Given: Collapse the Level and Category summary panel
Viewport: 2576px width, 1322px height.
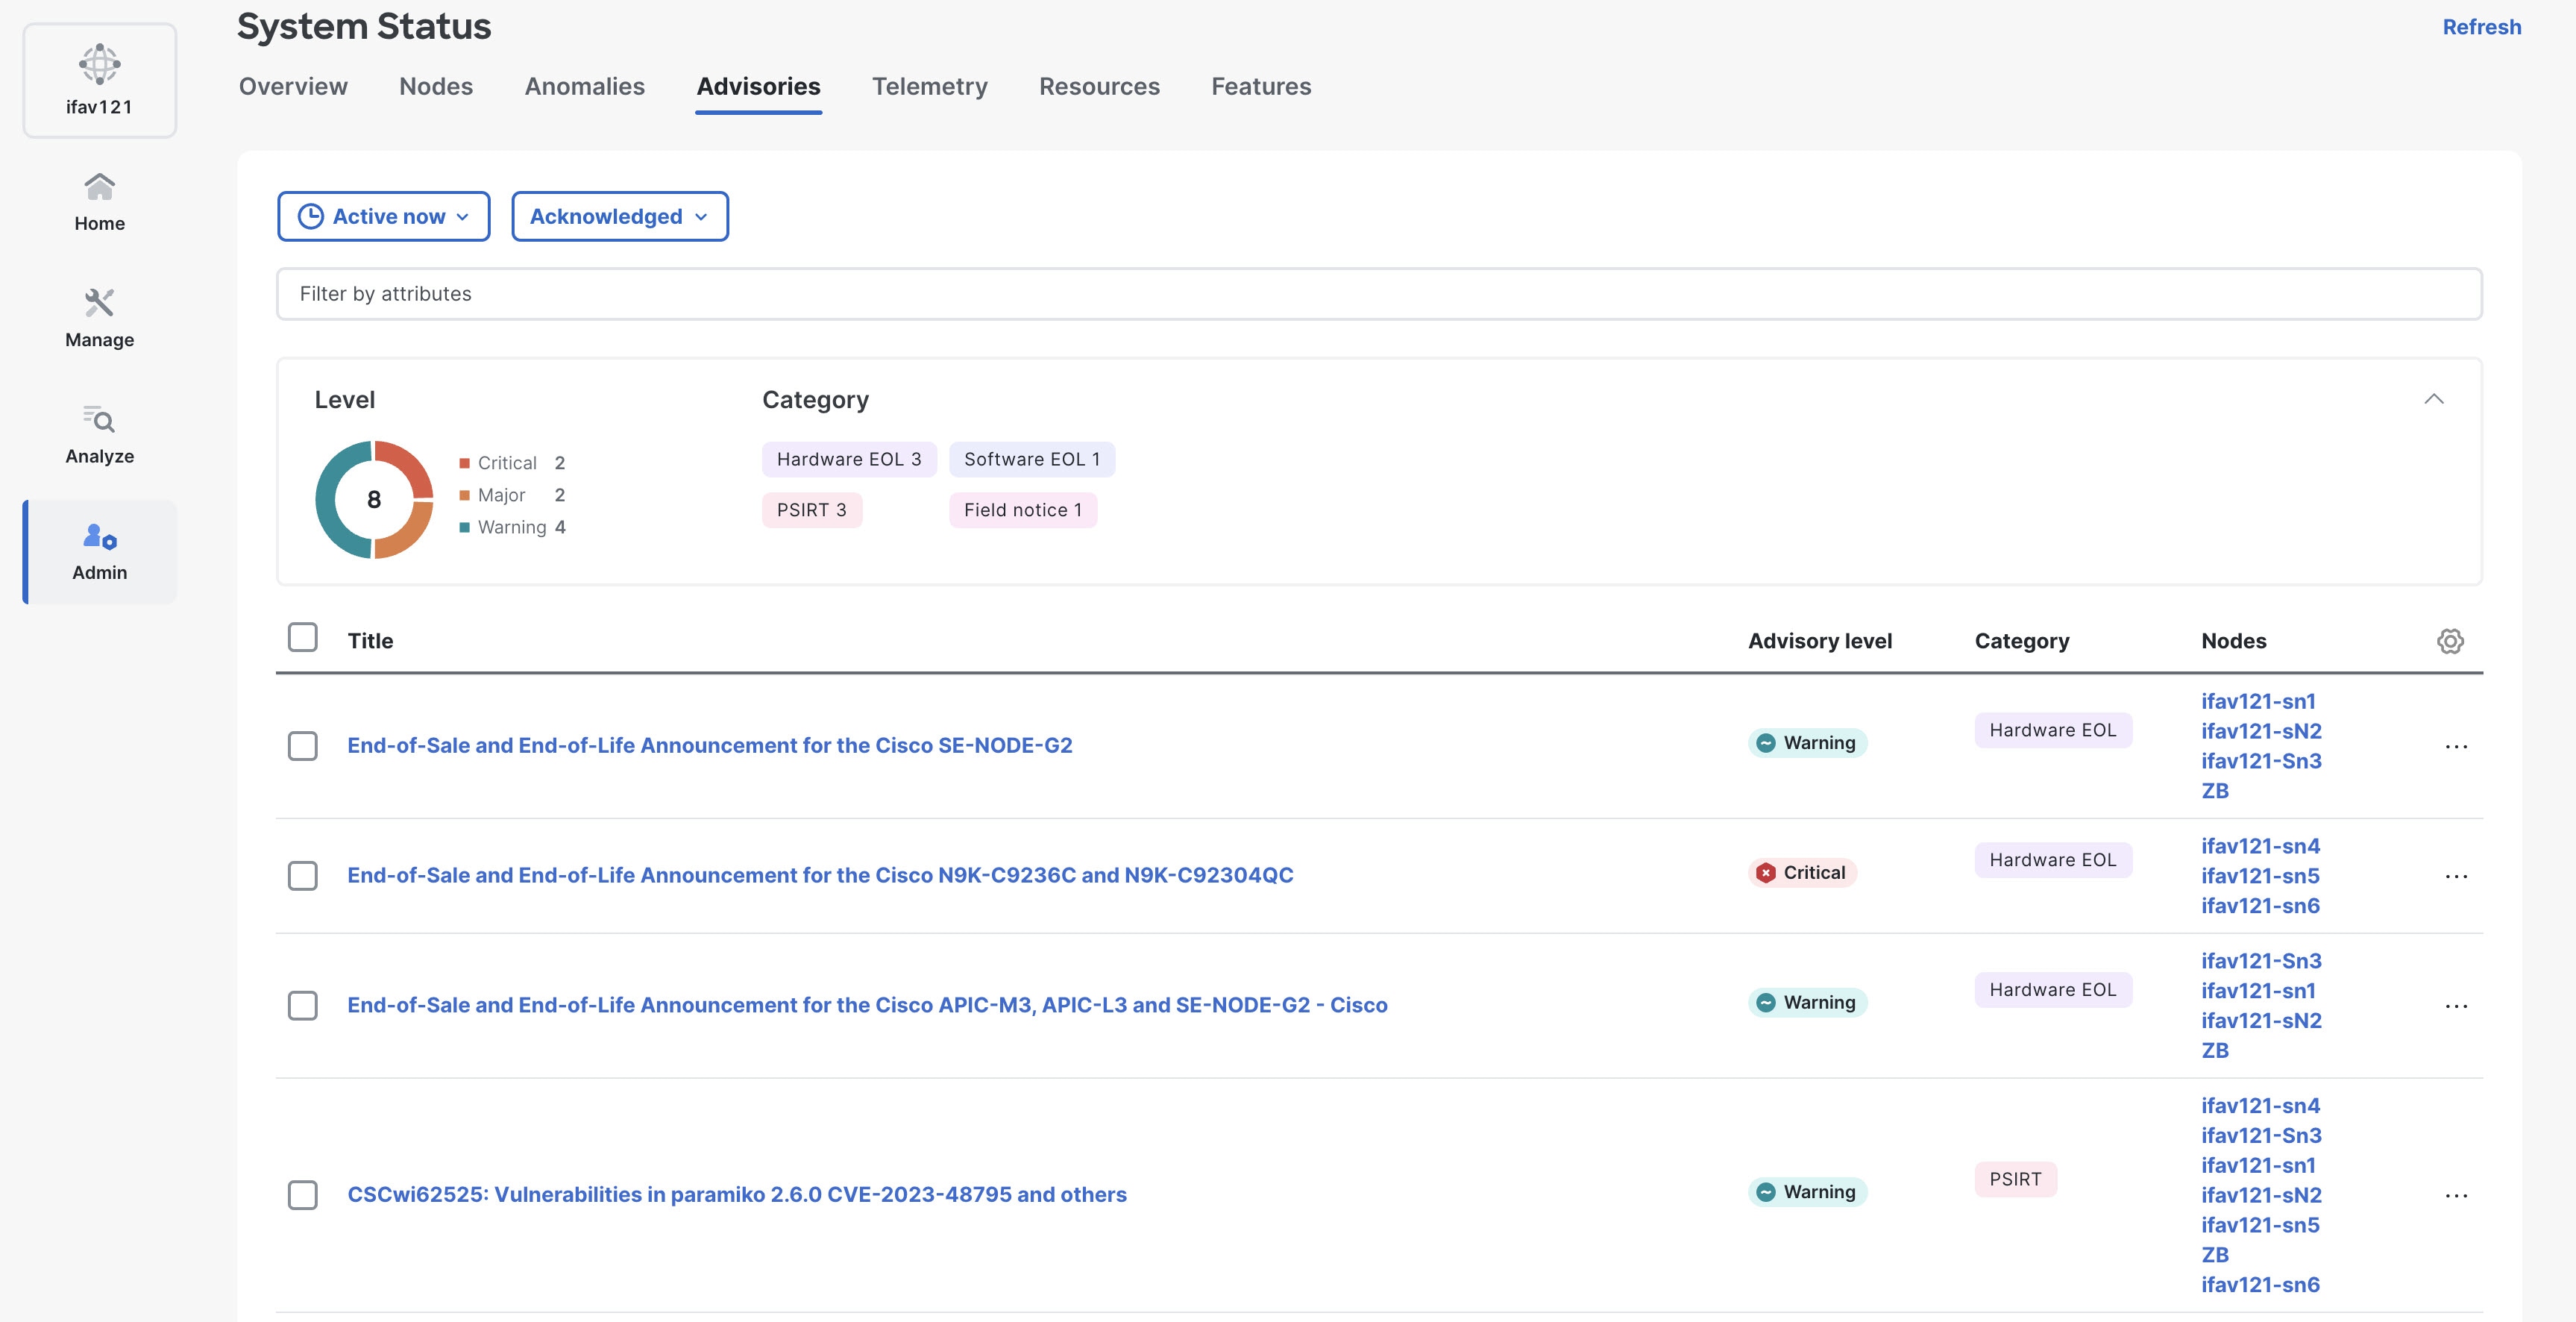Looking at the screenshot, I should 2433,399.
